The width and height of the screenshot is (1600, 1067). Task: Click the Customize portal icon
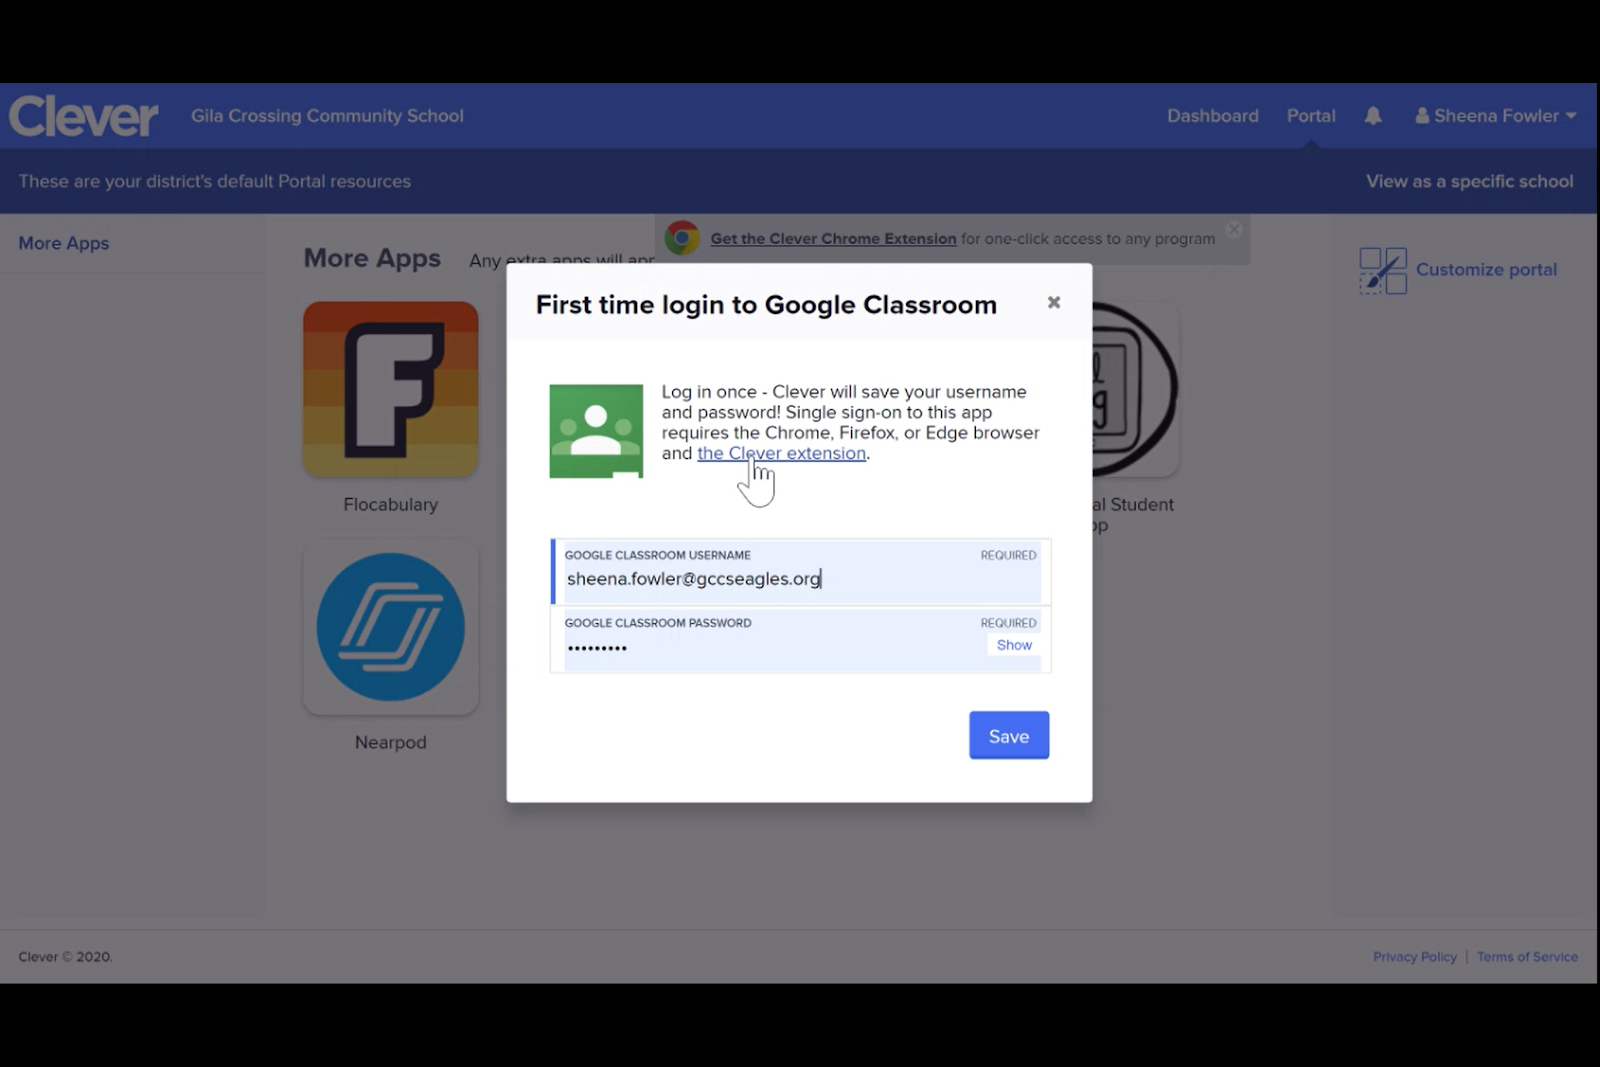pyautogui.click(x=1383, y=270)
